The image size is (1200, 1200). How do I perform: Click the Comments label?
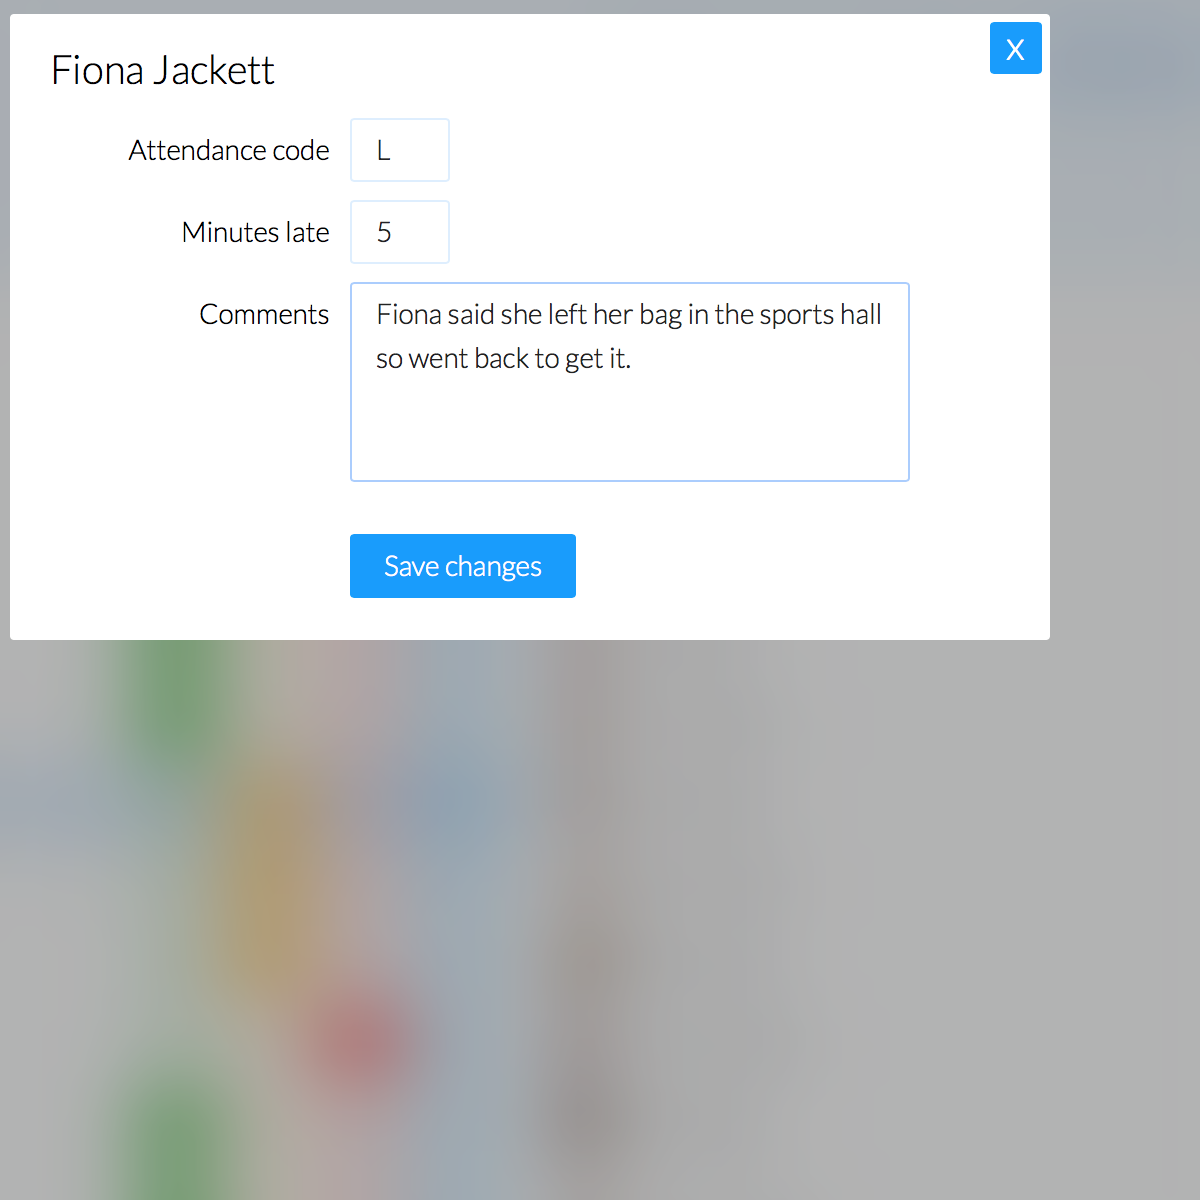click(264, 314)
